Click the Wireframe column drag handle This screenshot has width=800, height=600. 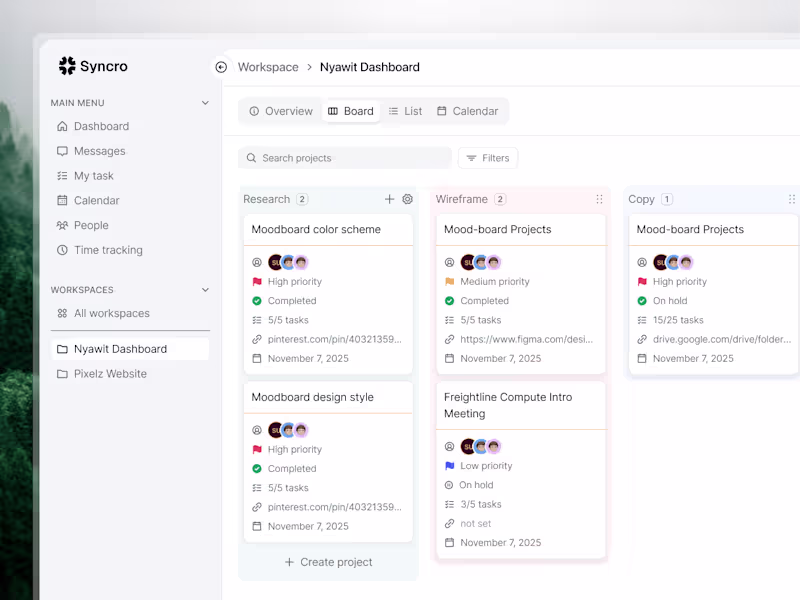pyautogui.click(x=599, y=199)
